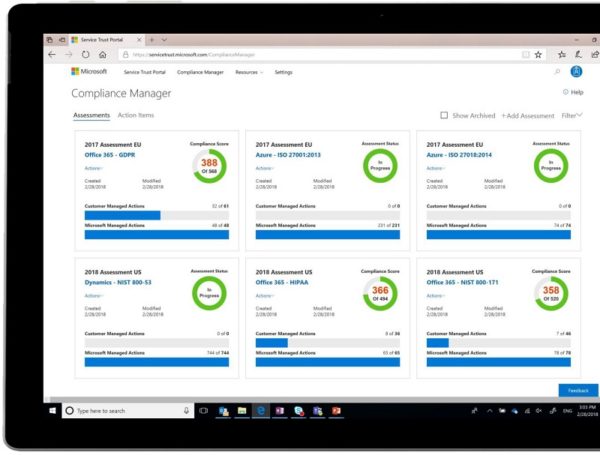Go to the browser home page
Screen dimensions: 600x455
(103, 55)
